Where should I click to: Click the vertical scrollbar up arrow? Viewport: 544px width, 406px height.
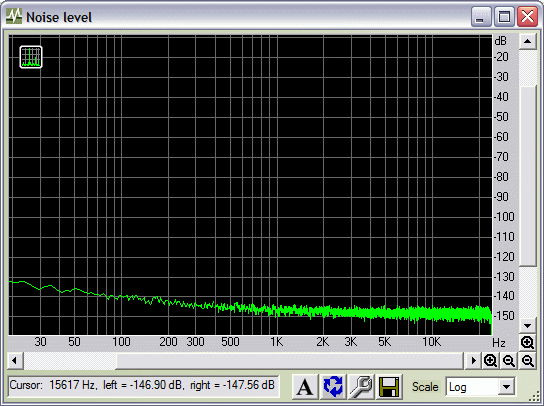coord(528,42)
